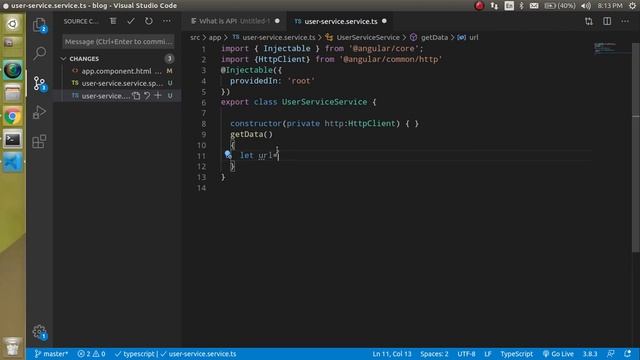Image resolution: width=640 pixels, height=360 pixels.
Task: Click the app folder breadcrumb
Action: tap(215, 37)
